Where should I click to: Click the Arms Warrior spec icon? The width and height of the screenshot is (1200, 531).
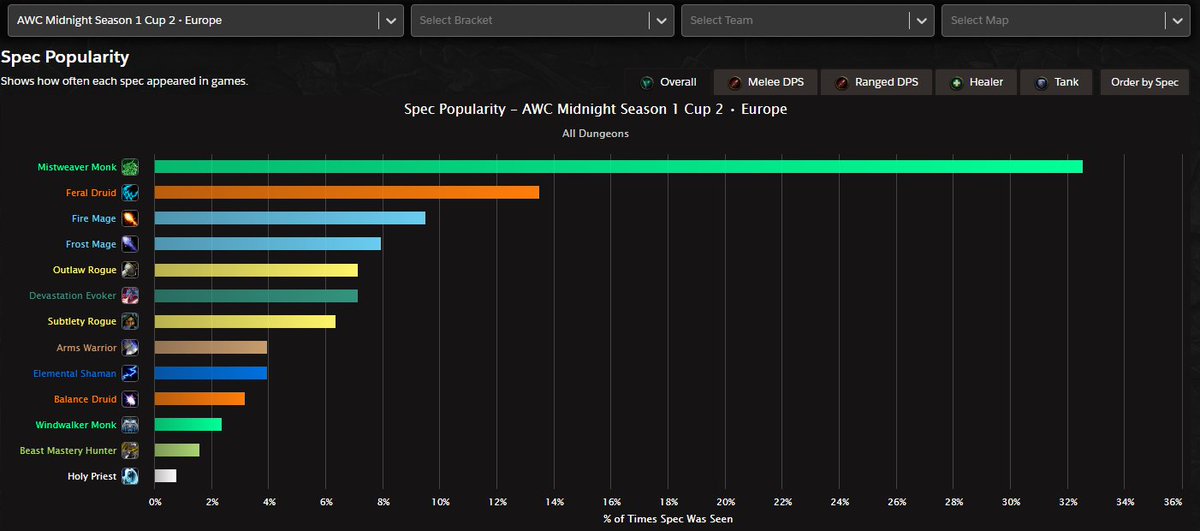[x=130, y=347]
